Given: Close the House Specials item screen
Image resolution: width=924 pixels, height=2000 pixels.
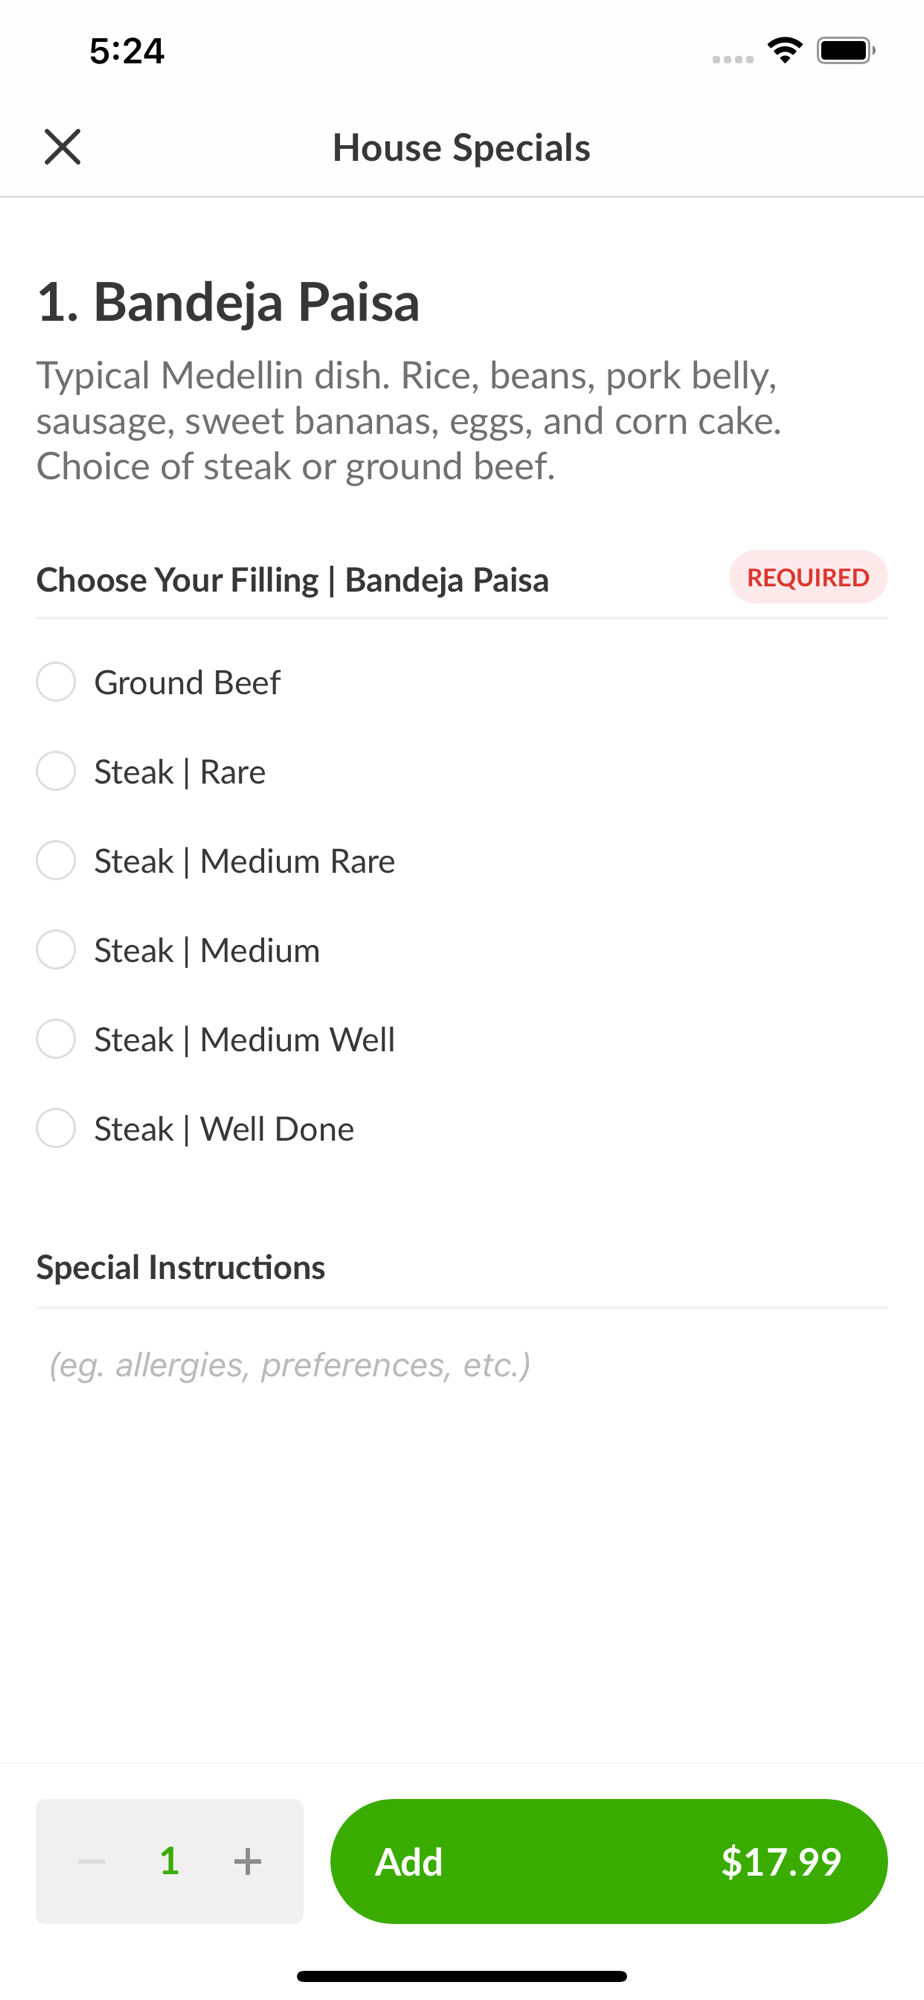Looking at the screenshot, I should pyautogui.click(x=62, y=147).
